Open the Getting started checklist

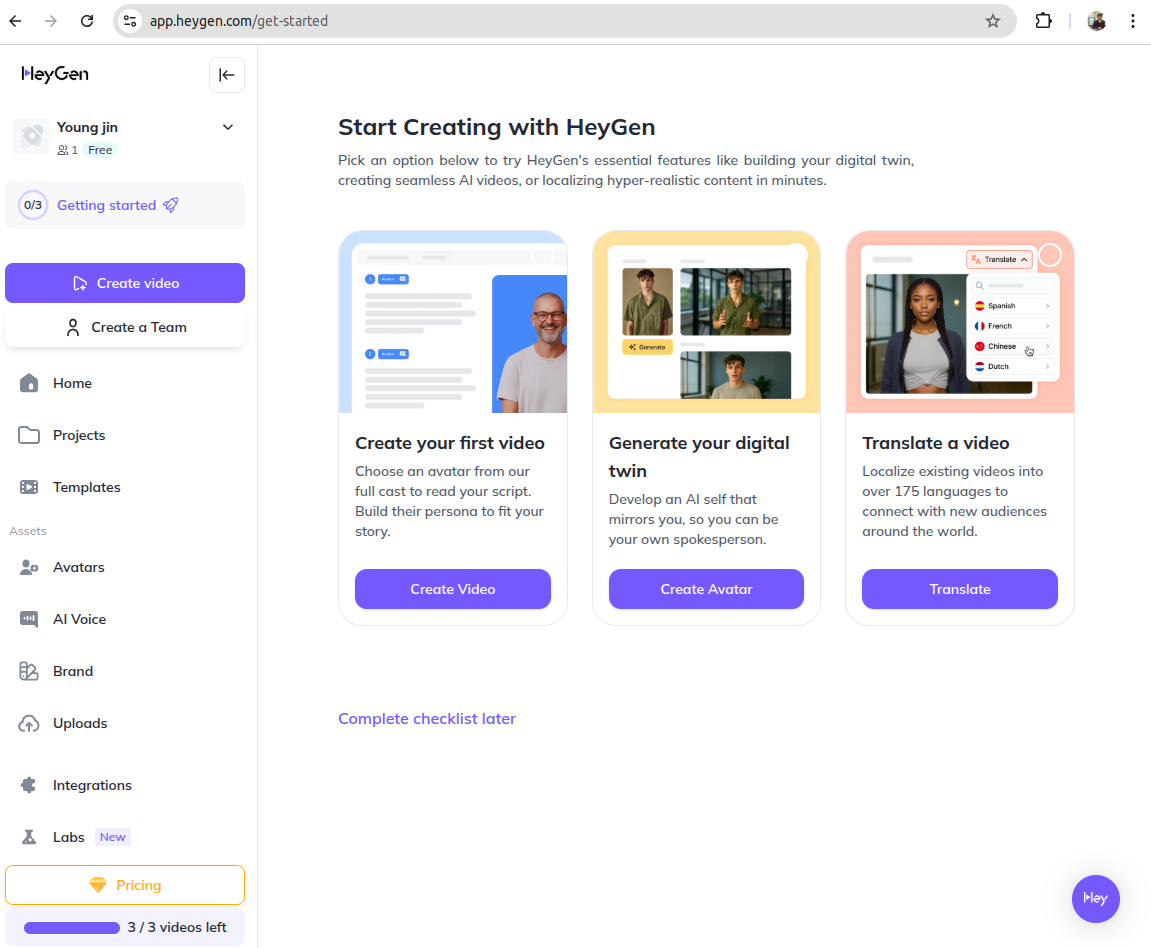tap(125, 205)
